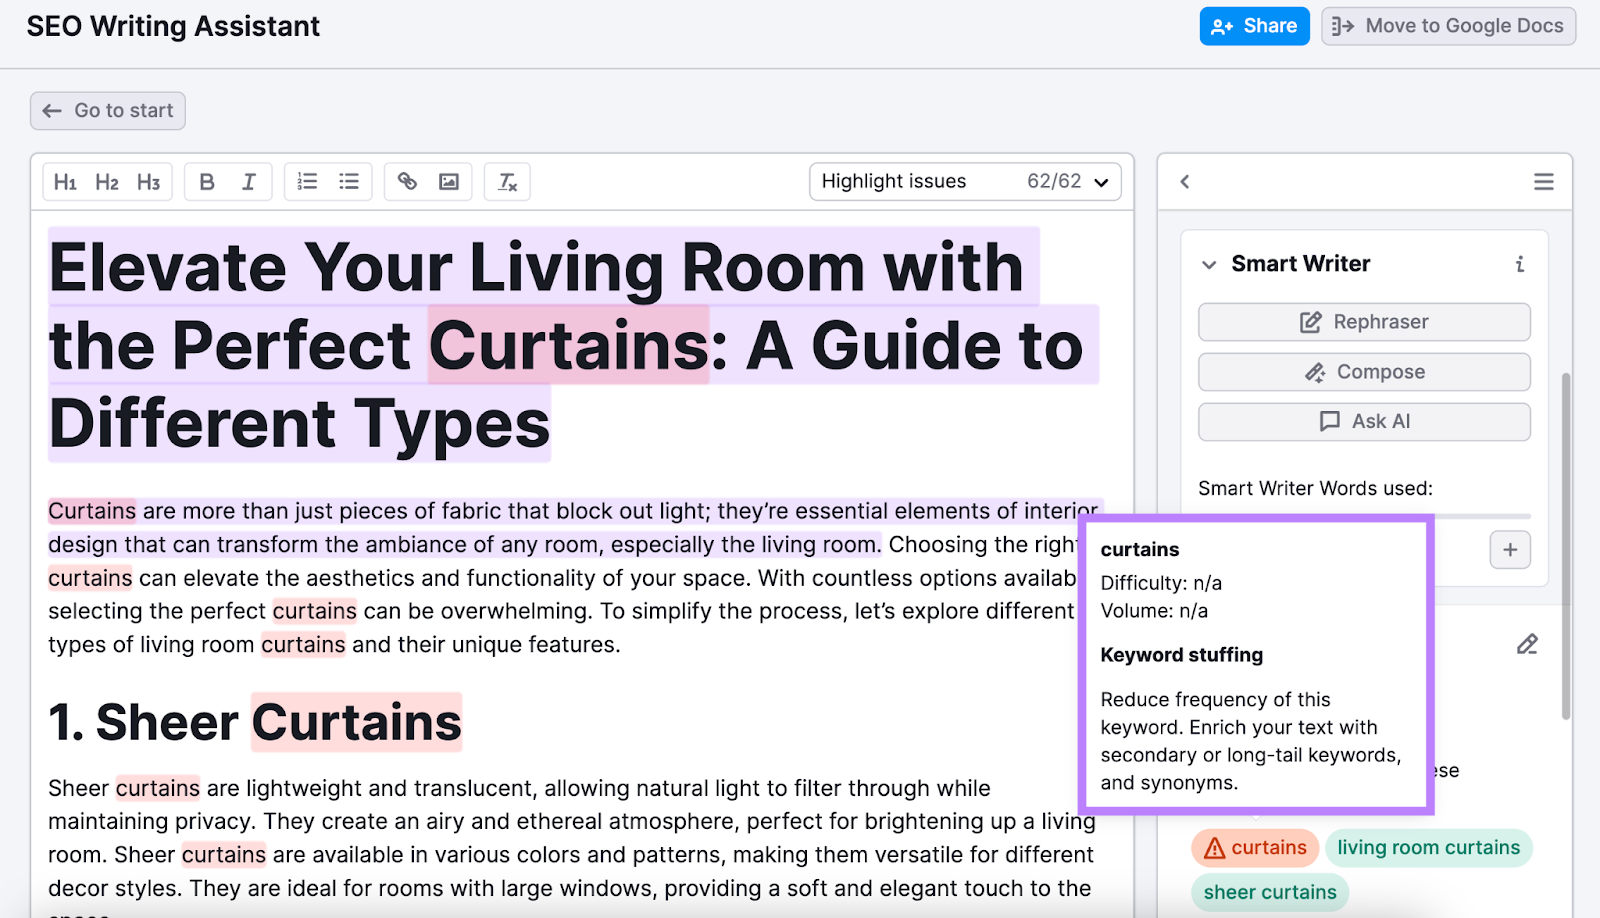The image size is (1600, 918).
Task: Open the Rephraser tool
Action: click(x=1363, y=321)
